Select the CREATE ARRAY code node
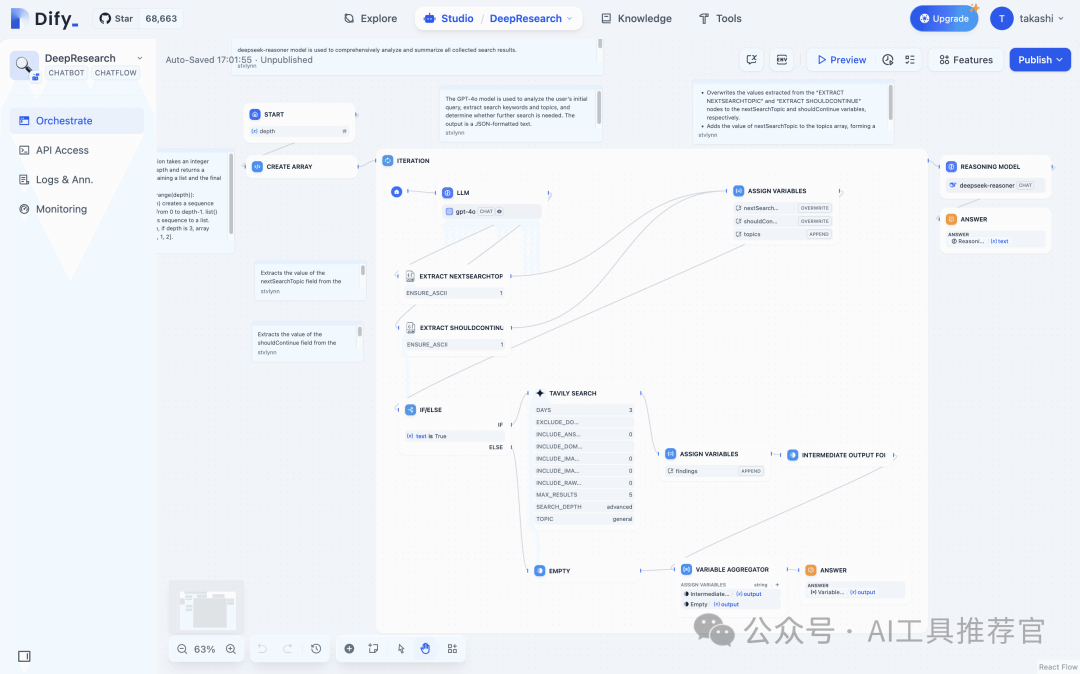 (301, 167)
